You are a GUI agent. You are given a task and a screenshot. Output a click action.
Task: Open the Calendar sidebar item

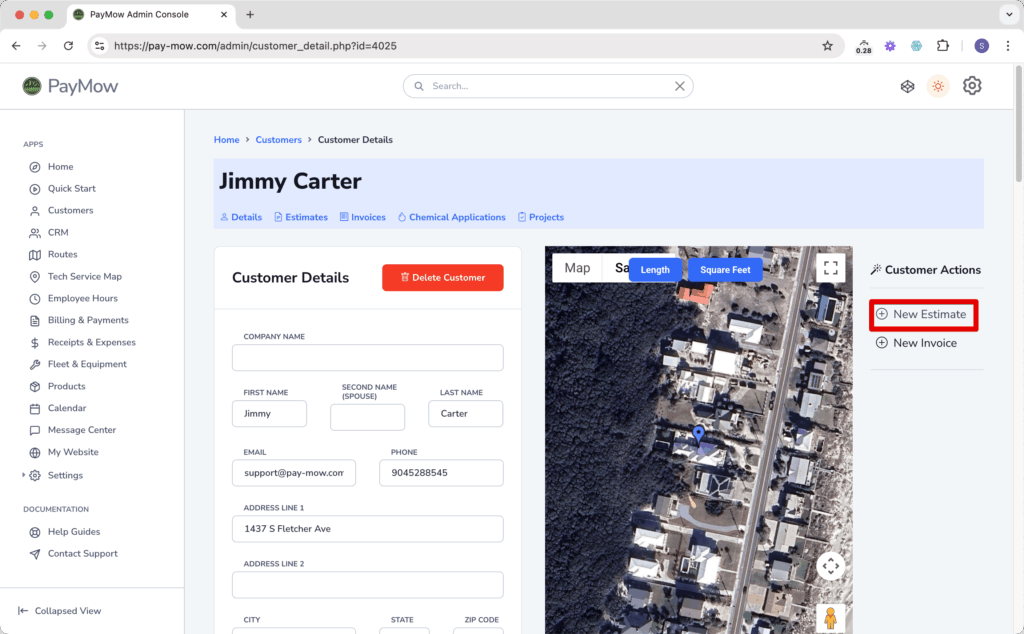coord(58,408)
